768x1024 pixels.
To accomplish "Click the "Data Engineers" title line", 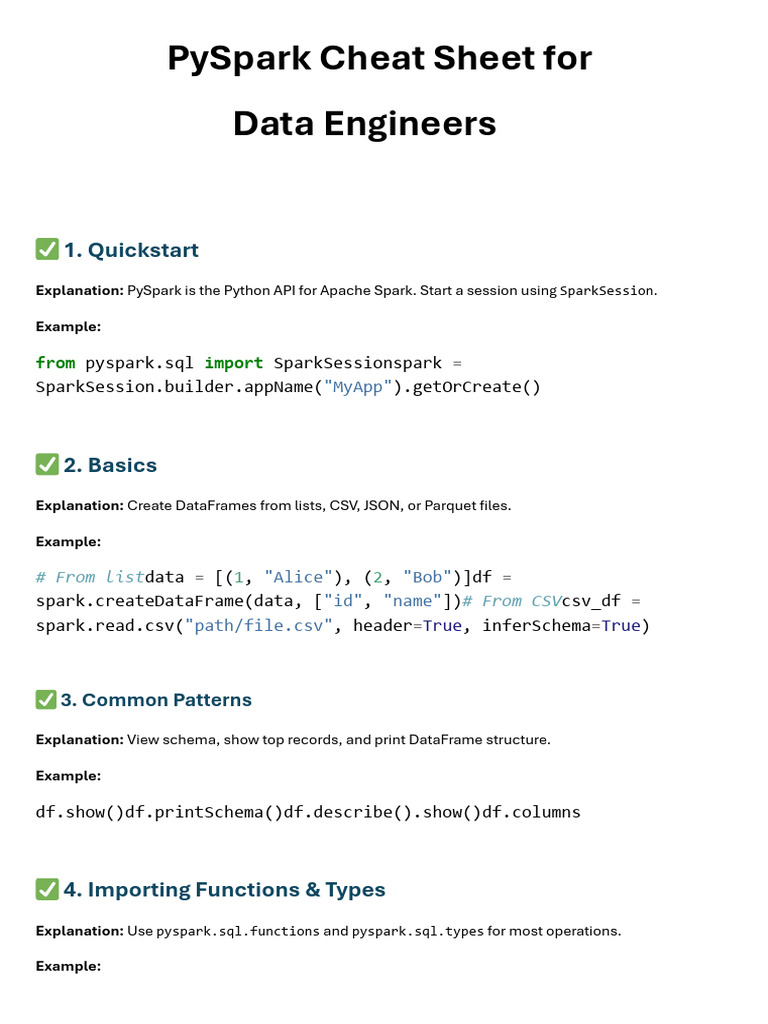I will (365, 124).
